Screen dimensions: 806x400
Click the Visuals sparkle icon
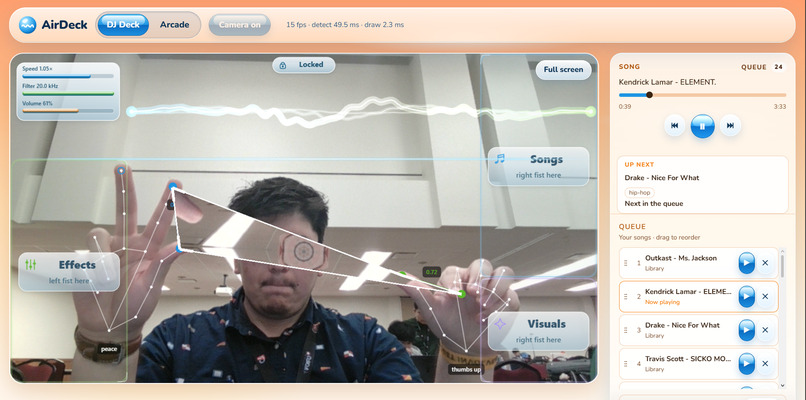point(500,324)
